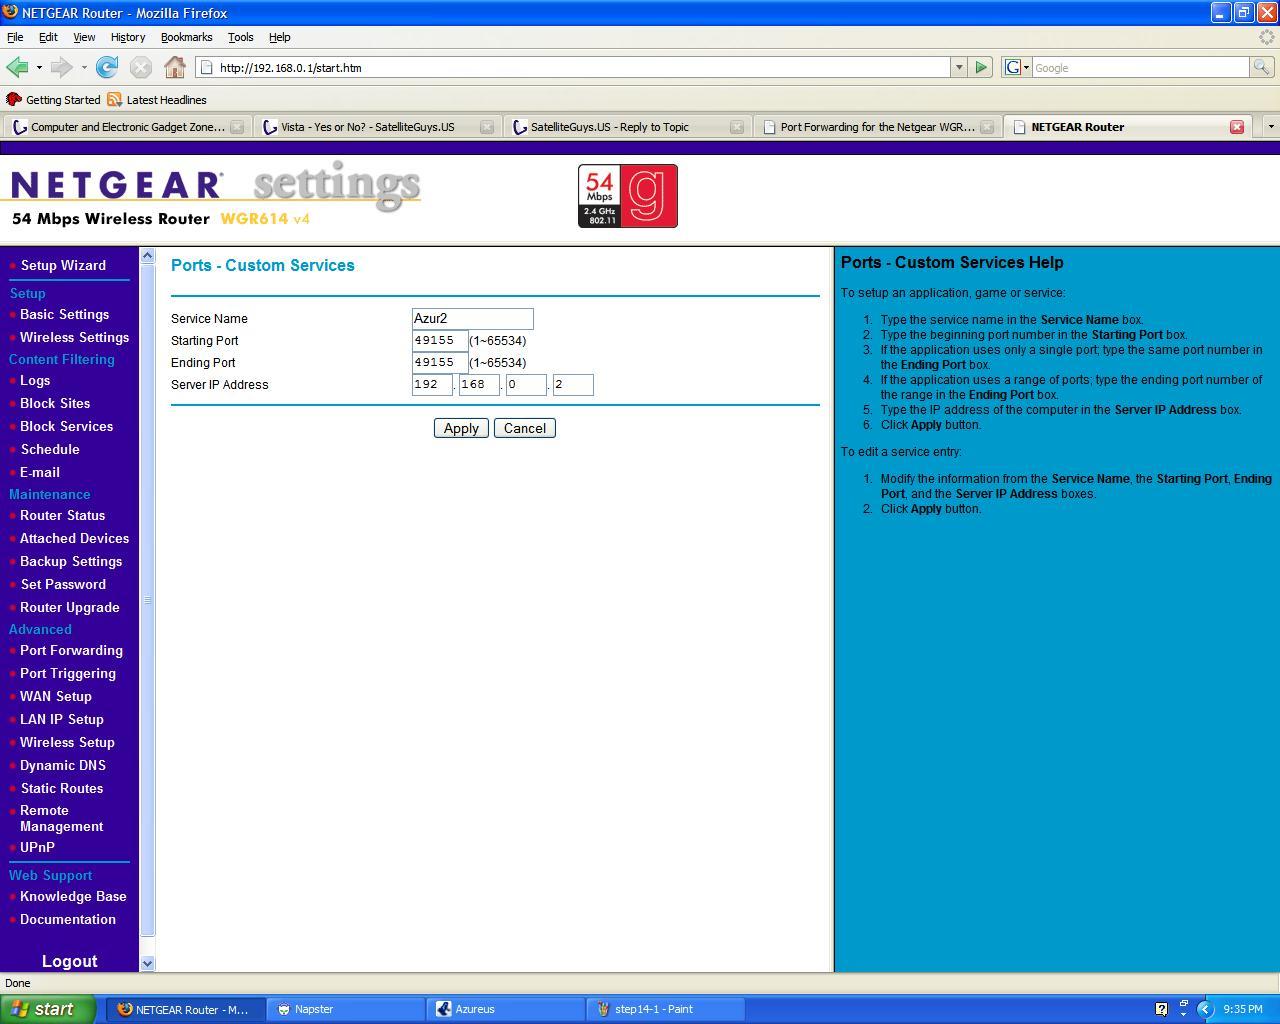
Task: Close the NETGEAR Router tab
Action: [1237, 127]
